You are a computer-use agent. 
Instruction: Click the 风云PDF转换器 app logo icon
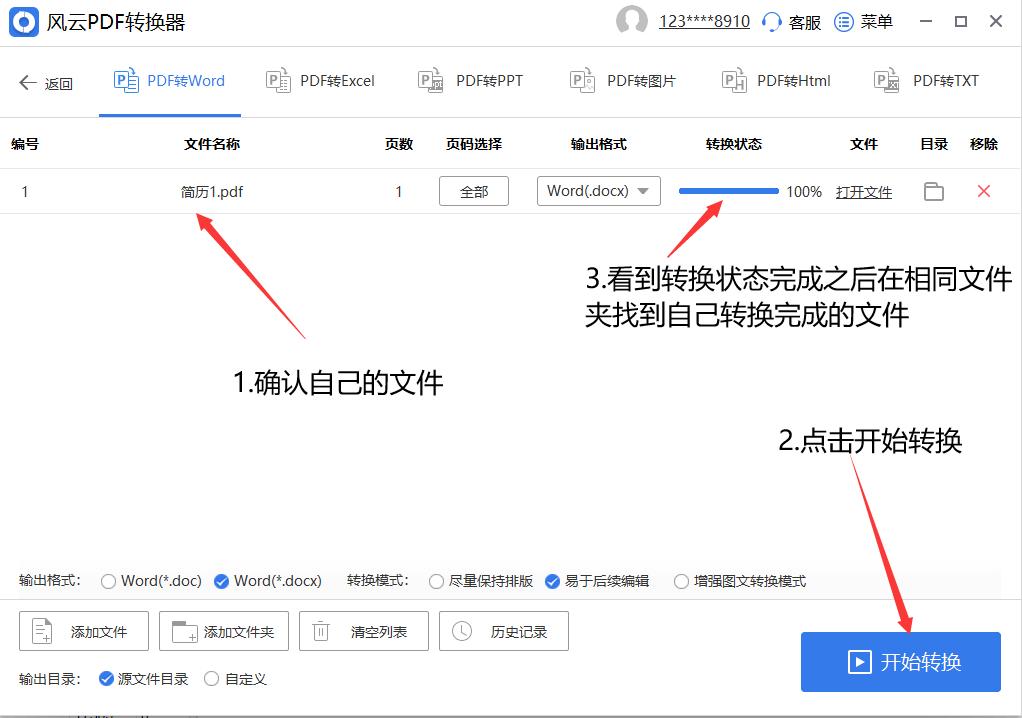(23, 21)
